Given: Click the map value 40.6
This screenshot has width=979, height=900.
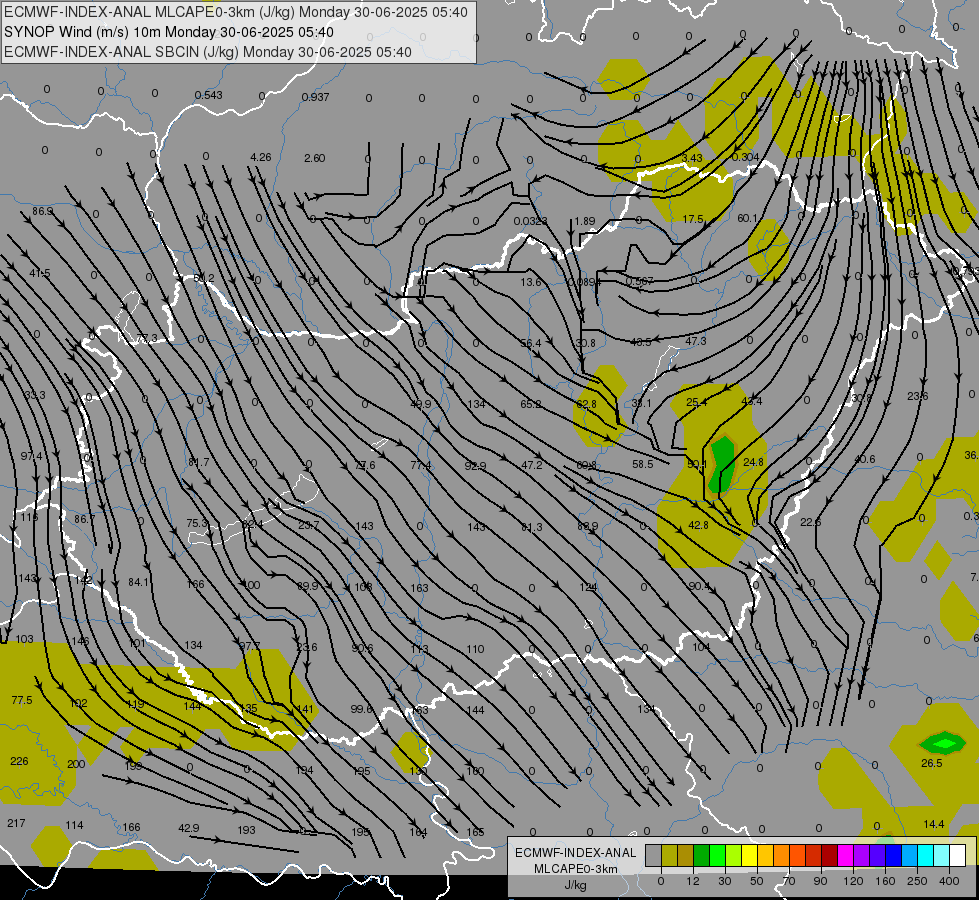Looking at the screenshot, I should 865,459.
